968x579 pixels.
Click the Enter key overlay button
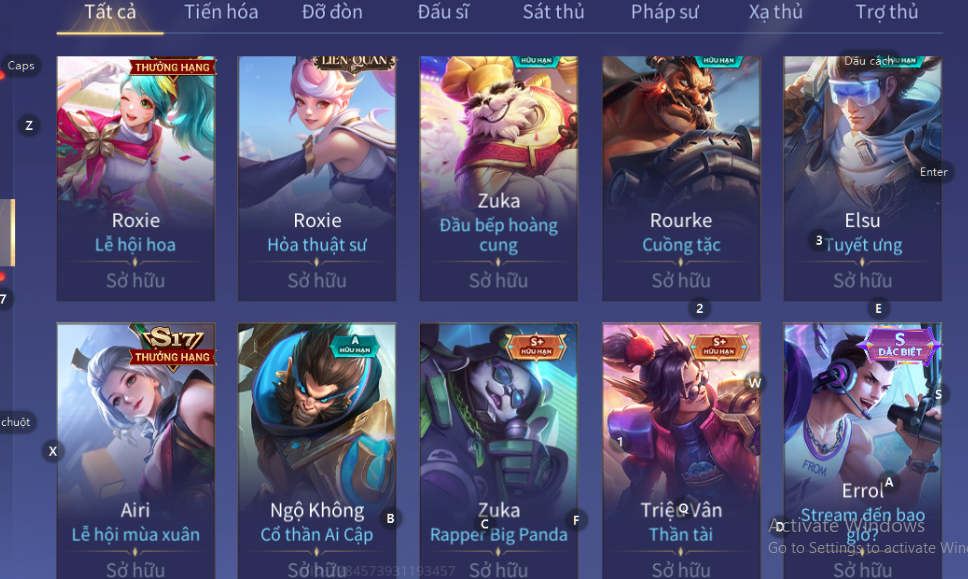coord(933,172)
